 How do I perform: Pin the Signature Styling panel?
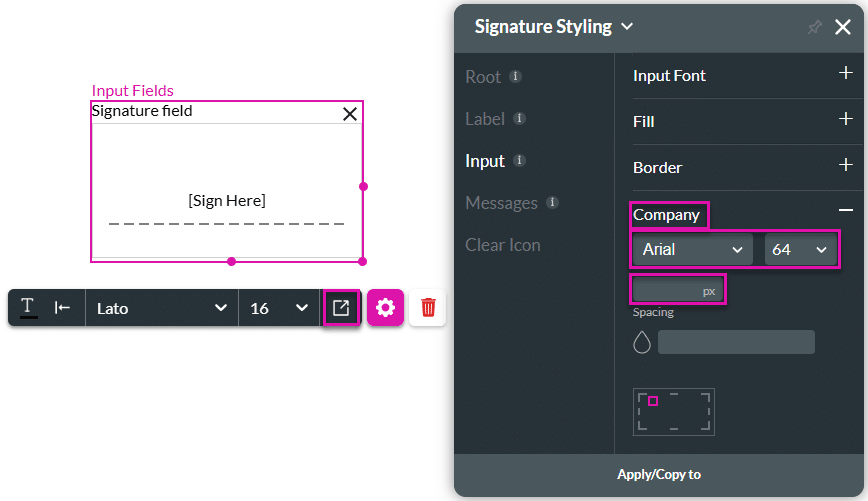click(814, 28)
